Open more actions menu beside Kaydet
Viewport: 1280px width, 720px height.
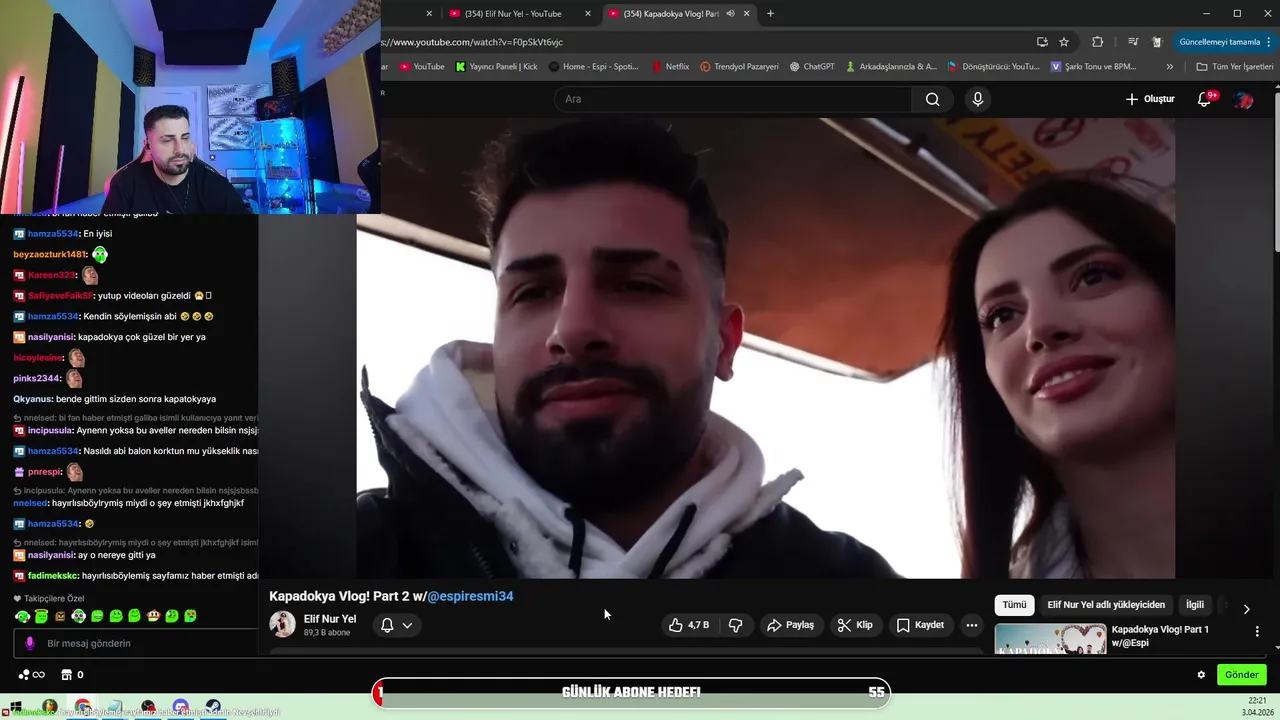pyautogui.click(x=971, y=625)
